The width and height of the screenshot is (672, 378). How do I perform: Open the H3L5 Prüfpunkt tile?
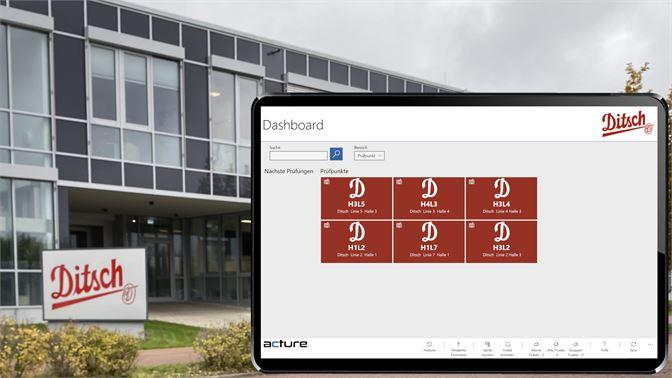(357, 198)
